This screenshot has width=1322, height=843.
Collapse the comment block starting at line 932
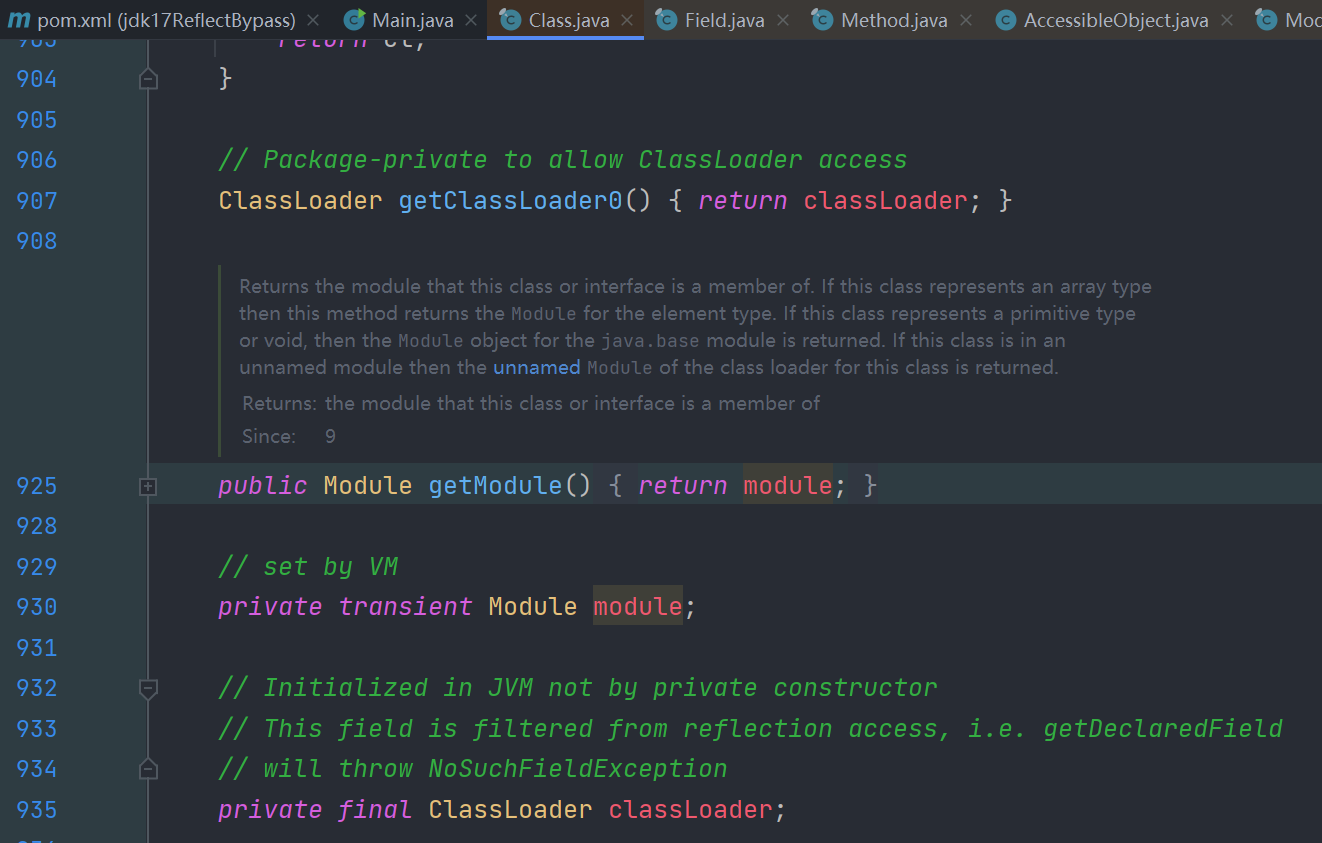[148, 688]
